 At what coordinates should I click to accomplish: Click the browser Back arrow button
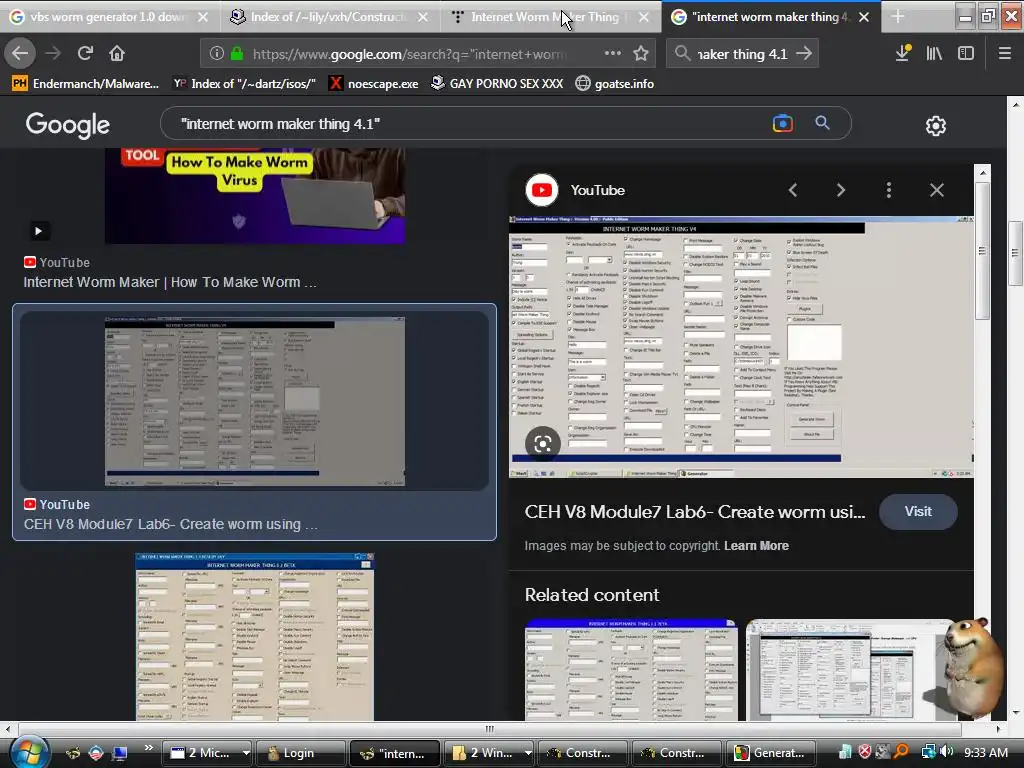pyautogui.click(x=20, y=53)
